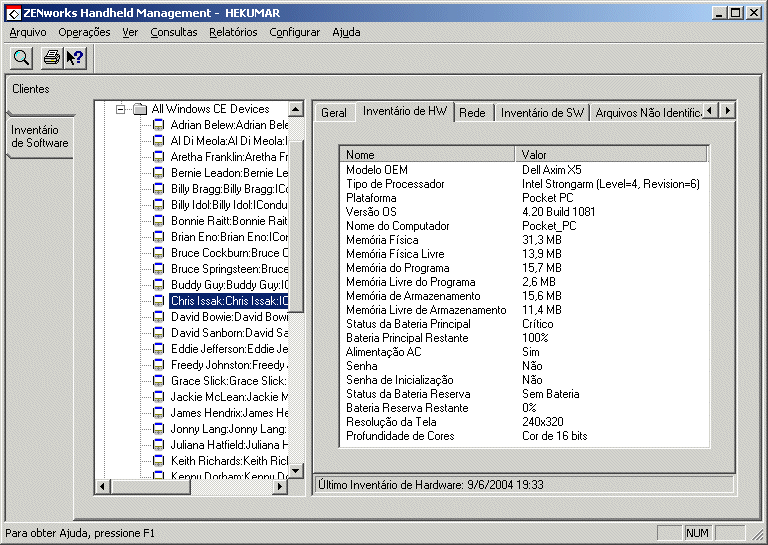Screen dimensions: 768x545
Task: Click the Status da Bateria Principal row
Action: click(524, 324)
